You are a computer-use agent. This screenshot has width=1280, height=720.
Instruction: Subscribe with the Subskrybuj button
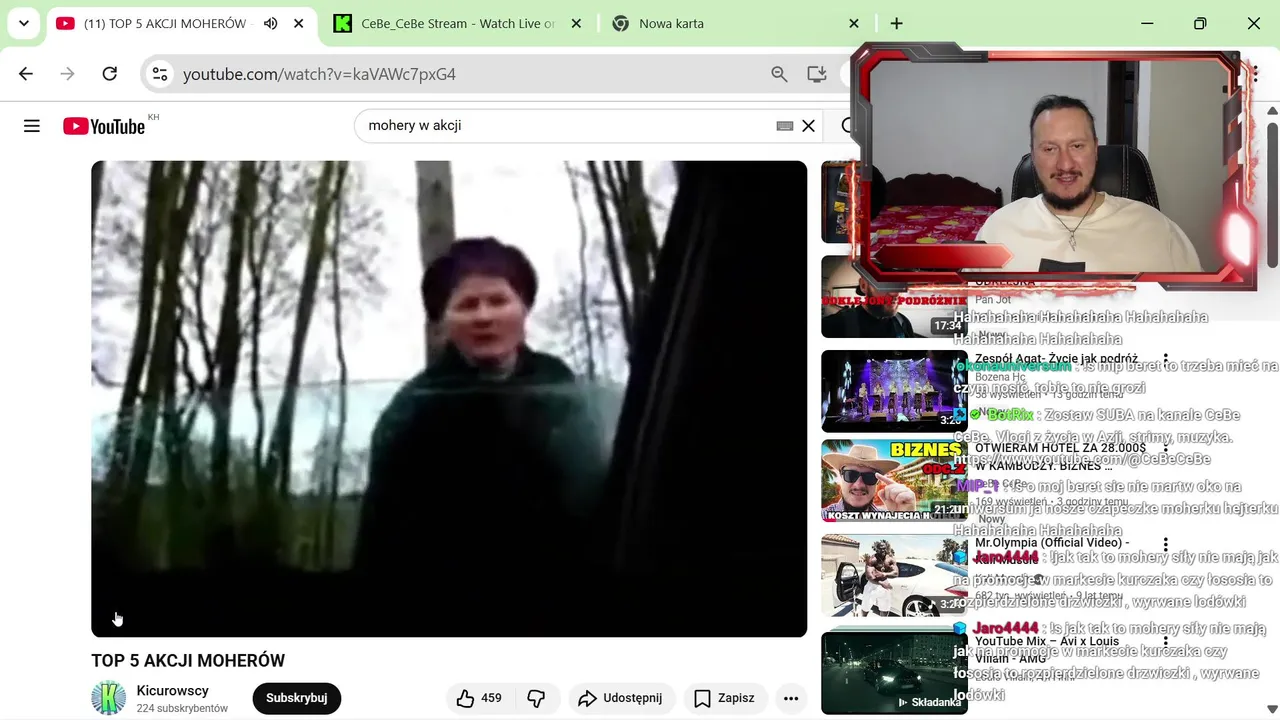297,698
